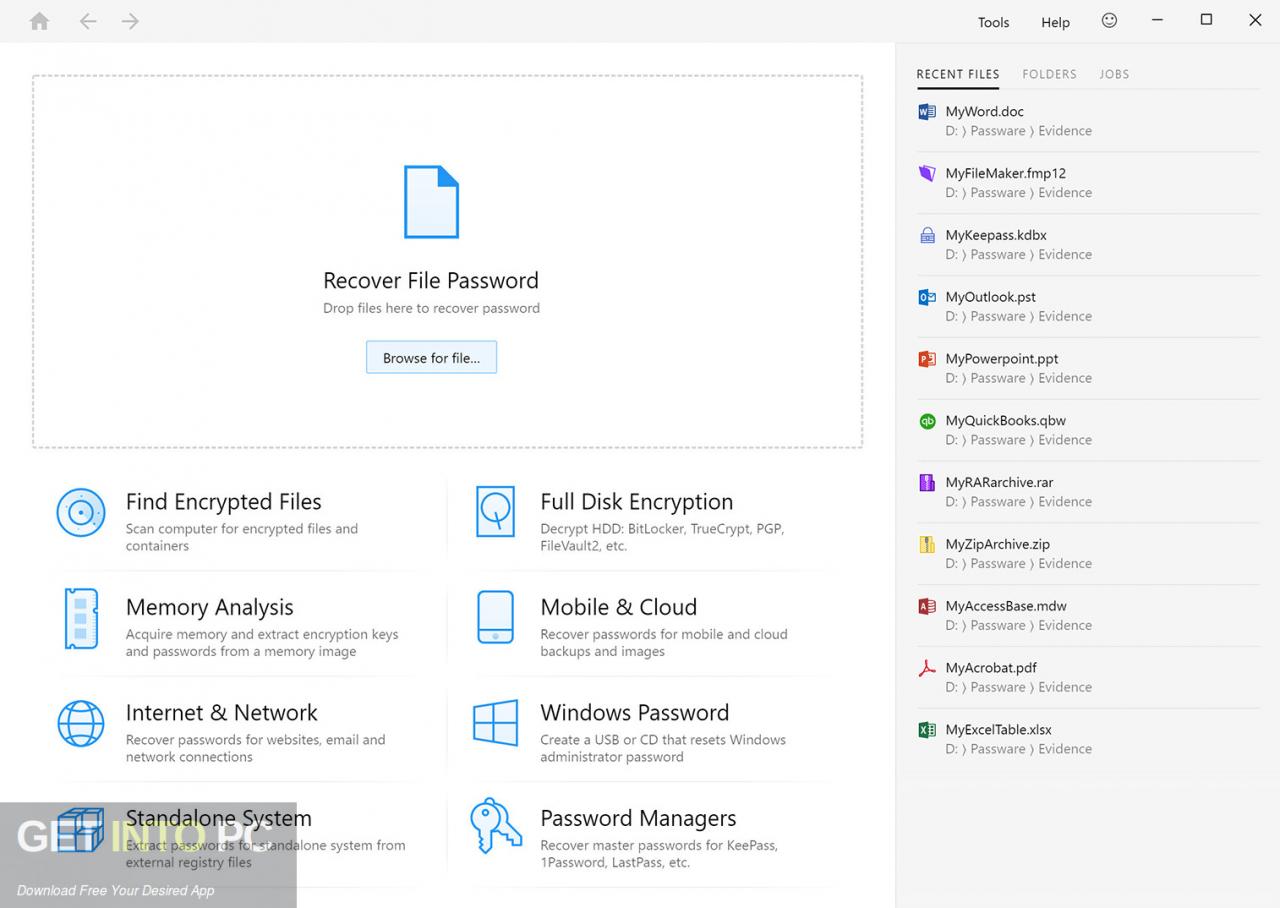Click the path under MyExcelTable.xlsx

click(1018, 749)
